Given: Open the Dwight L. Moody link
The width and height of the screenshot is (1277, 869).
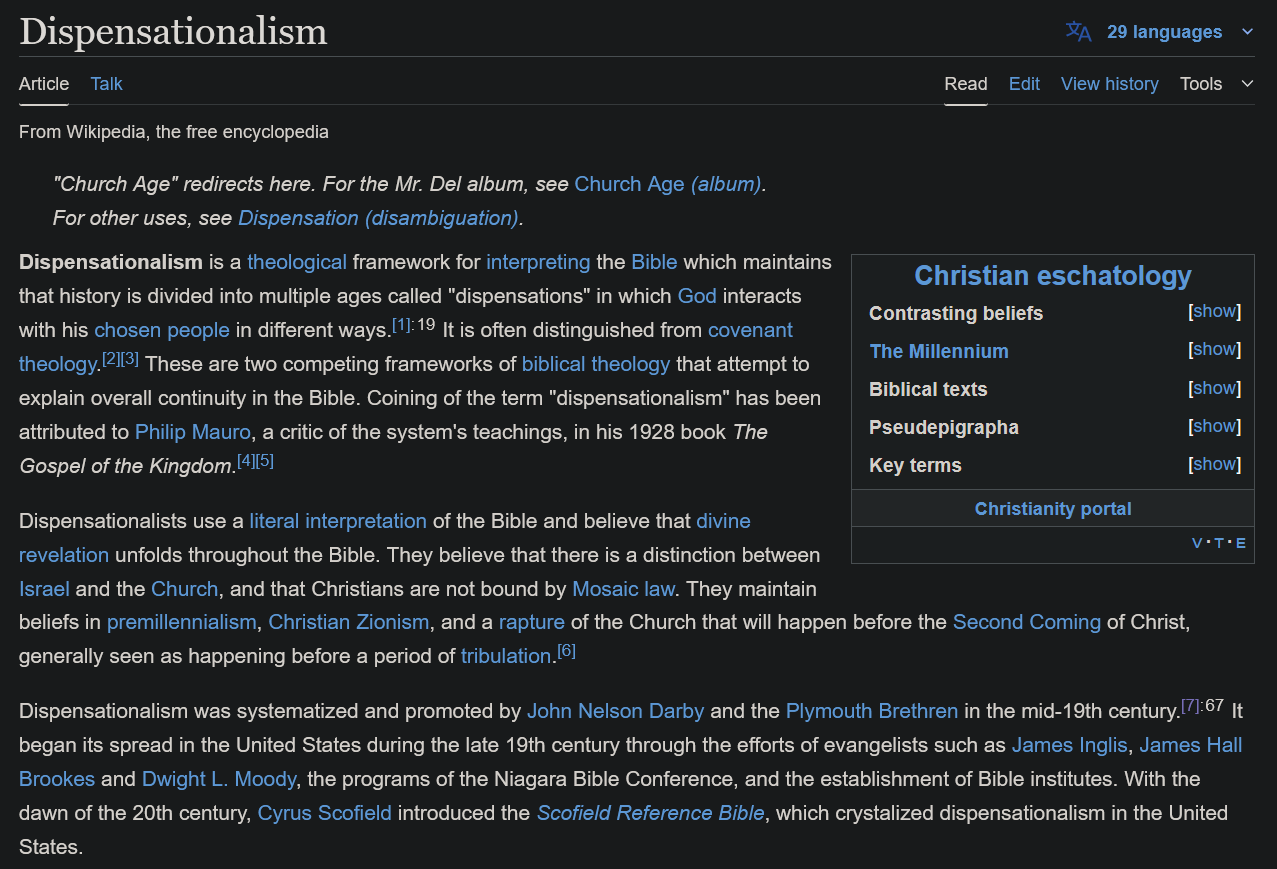Looking at the screenshot, I should pyautogui.click(x=219, y=780).
